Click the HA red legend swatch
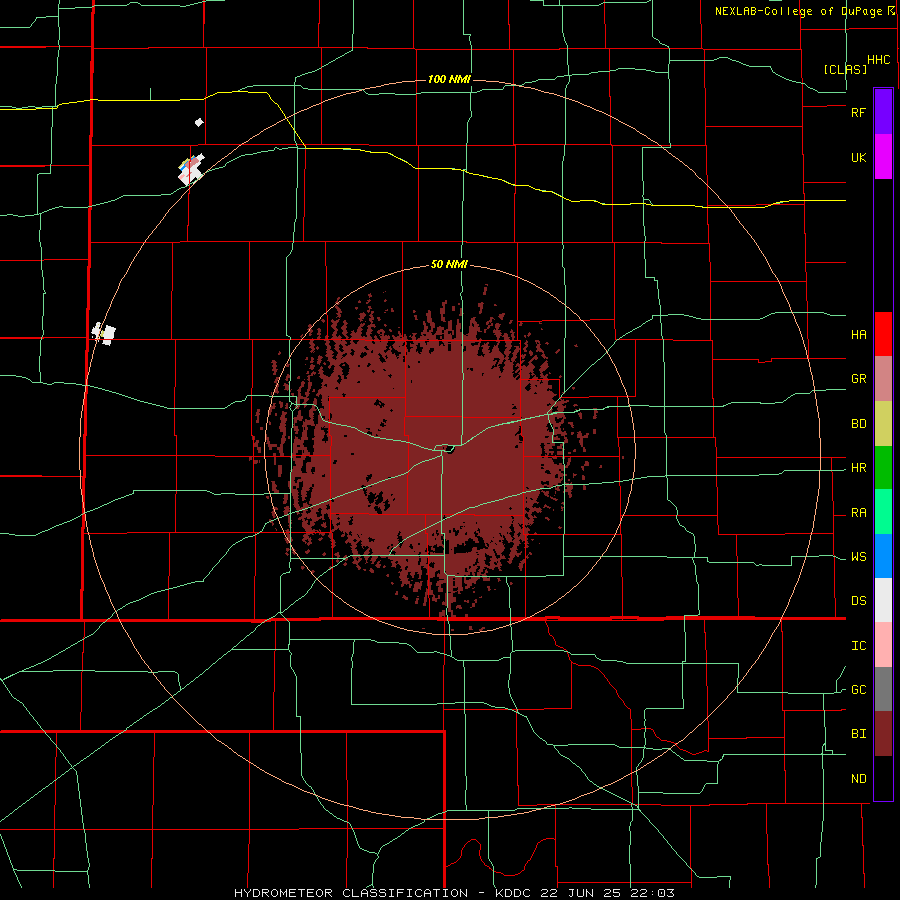 (x=883, y=334)
